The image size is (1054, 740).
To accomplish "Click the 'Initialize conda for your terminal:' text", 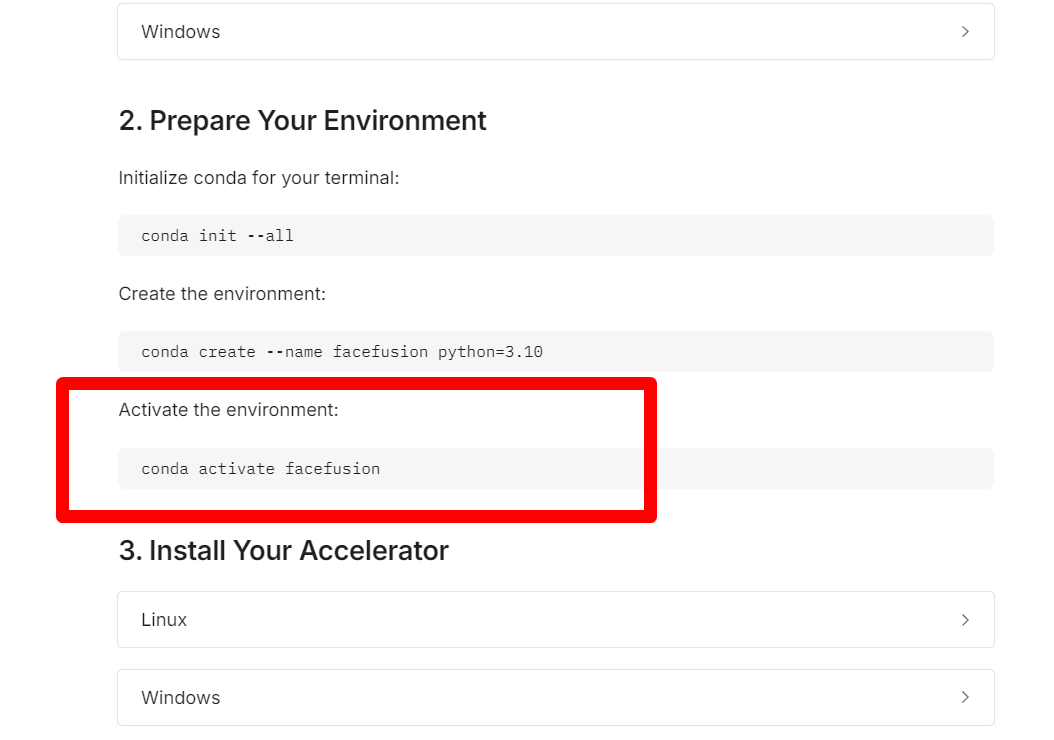I will coord(259,178).
